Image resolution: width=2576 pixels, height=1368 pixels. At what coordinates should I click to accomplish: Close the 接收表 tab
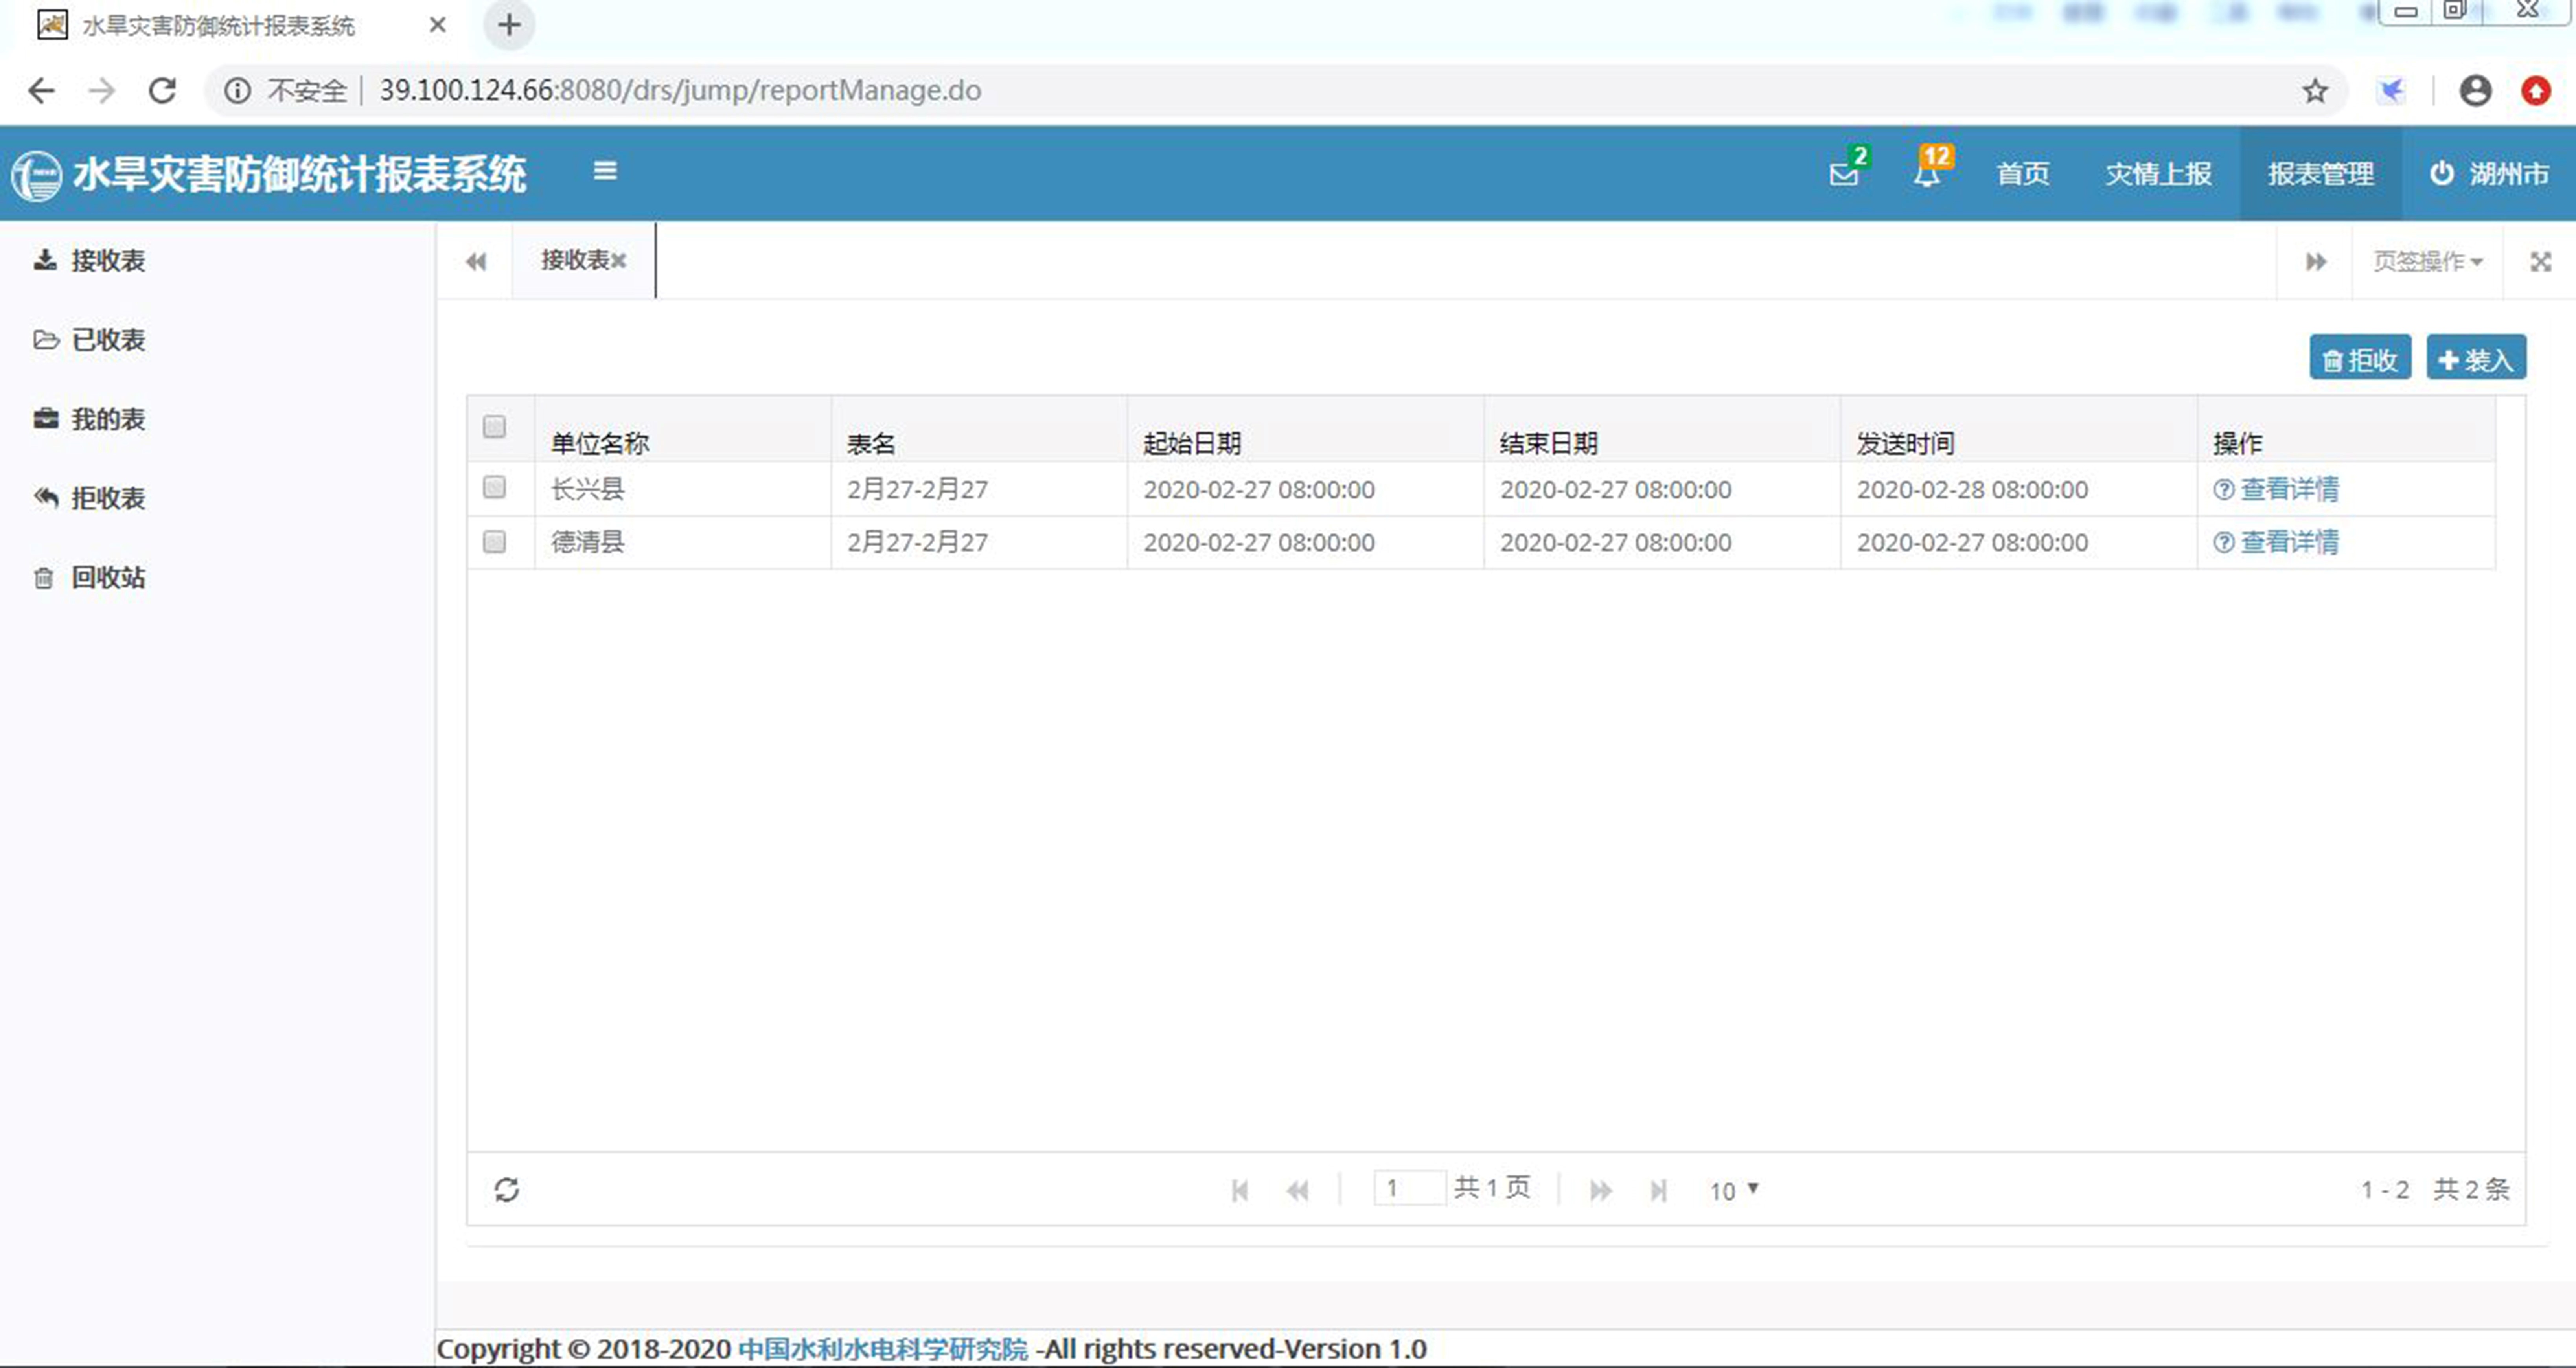619,261
